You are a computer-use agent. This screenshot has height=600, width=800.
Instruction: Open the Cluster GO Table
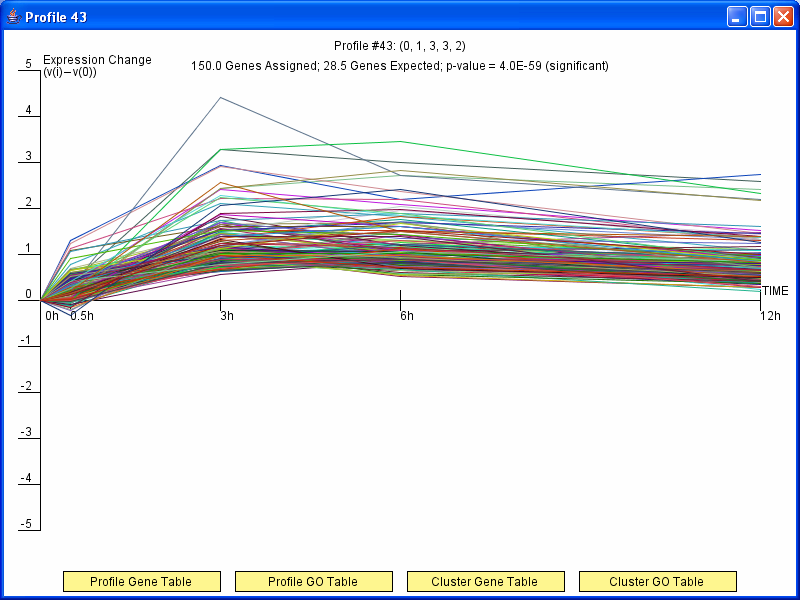[x=658, y=582]
